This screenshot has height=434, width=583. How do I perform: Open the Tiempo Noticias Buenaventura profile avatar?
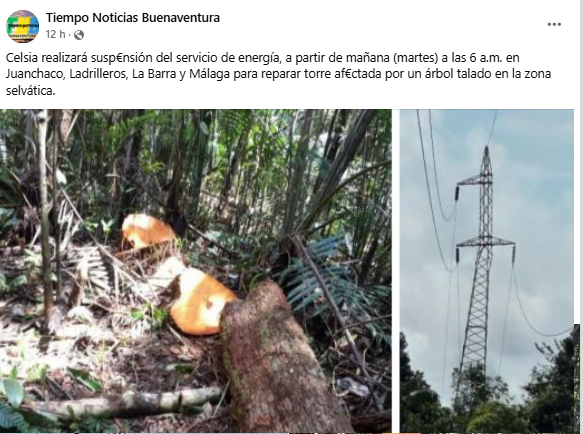tap(23, 26)
